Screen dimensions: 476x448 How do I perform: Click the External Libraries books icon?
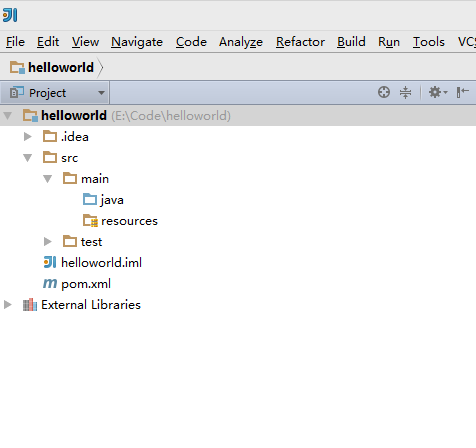pos(30,305)
